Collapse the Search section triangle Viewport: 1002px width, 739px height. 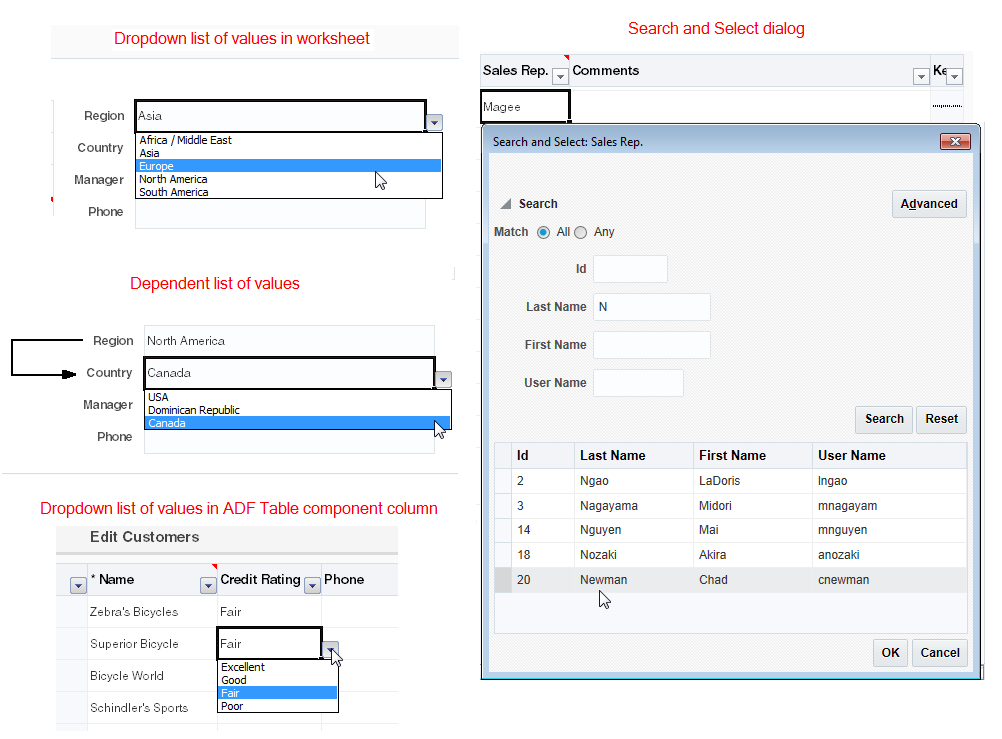pyautogui.click(x=505, y=204)
